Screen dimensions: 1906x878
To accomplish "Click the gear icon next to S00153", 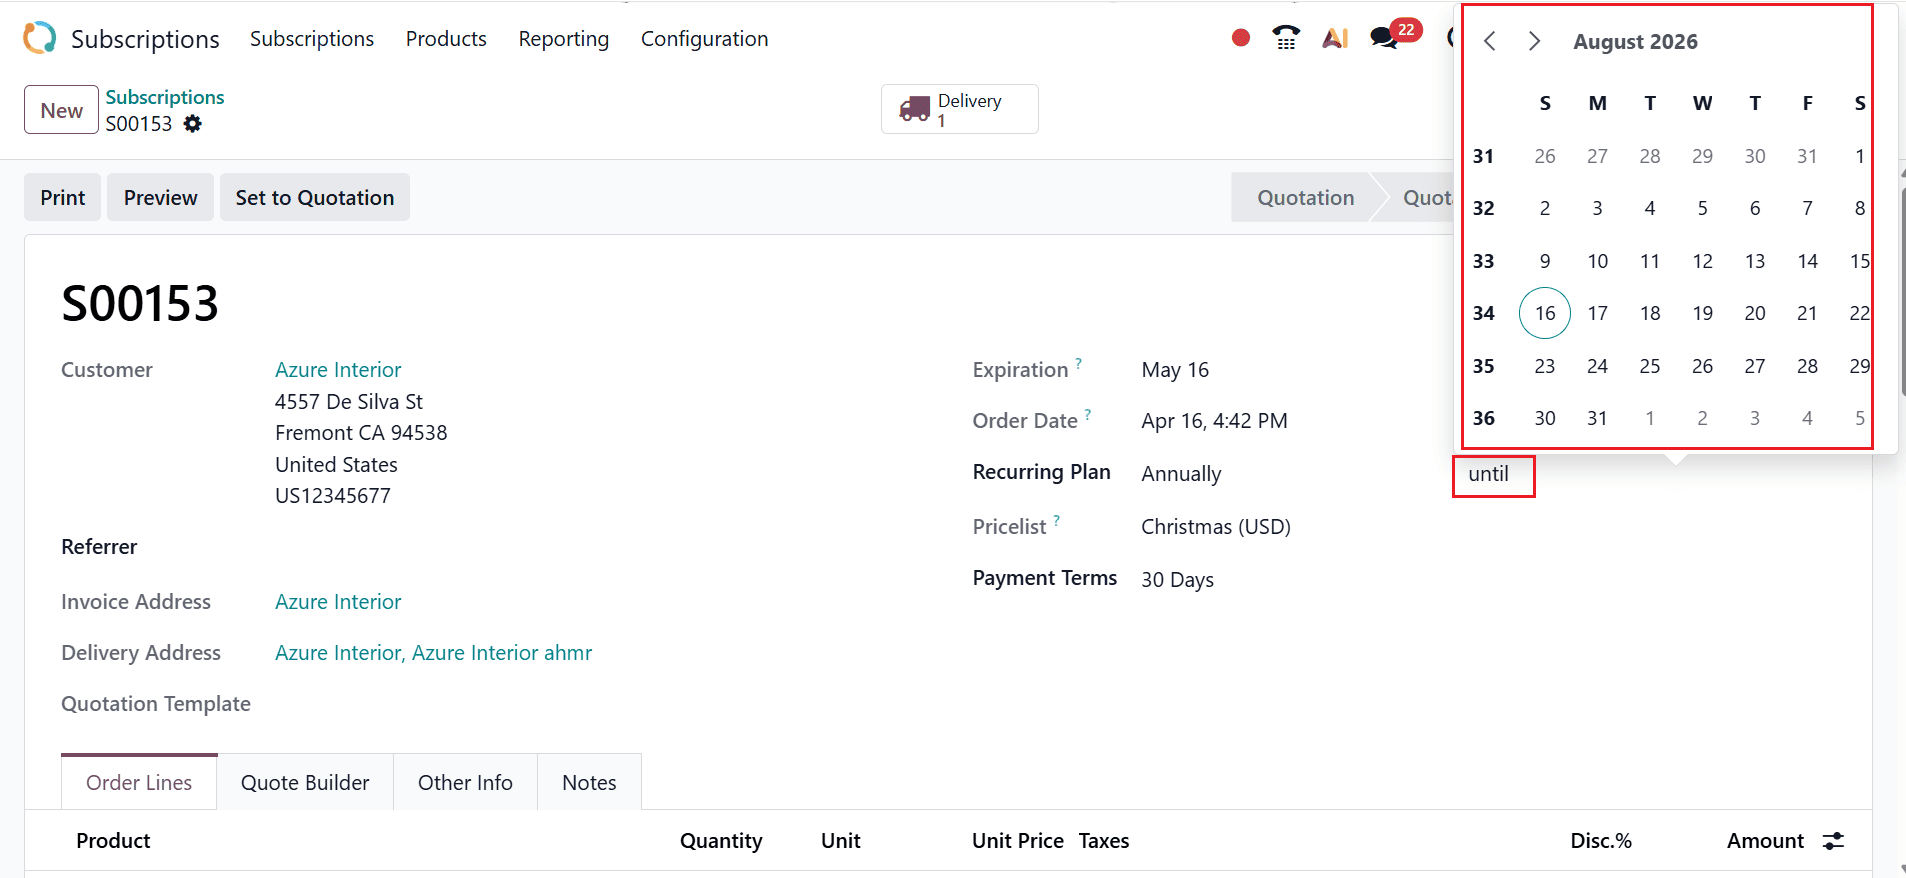I will (x=193, y=124).
